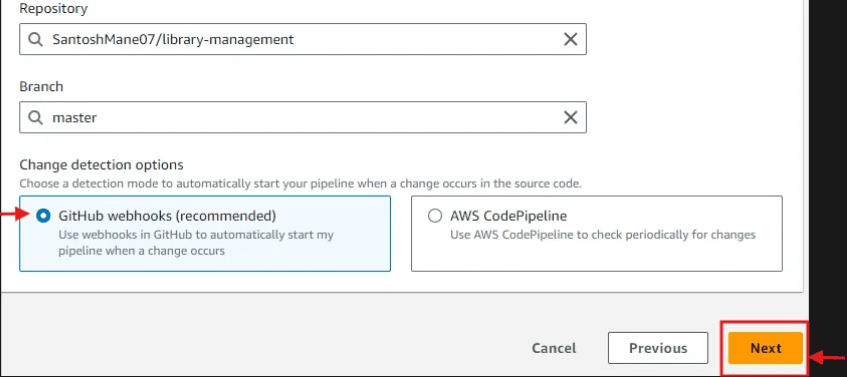847x377 pixels.
Task: Click the 'Repository' field label
Action: 53,9
